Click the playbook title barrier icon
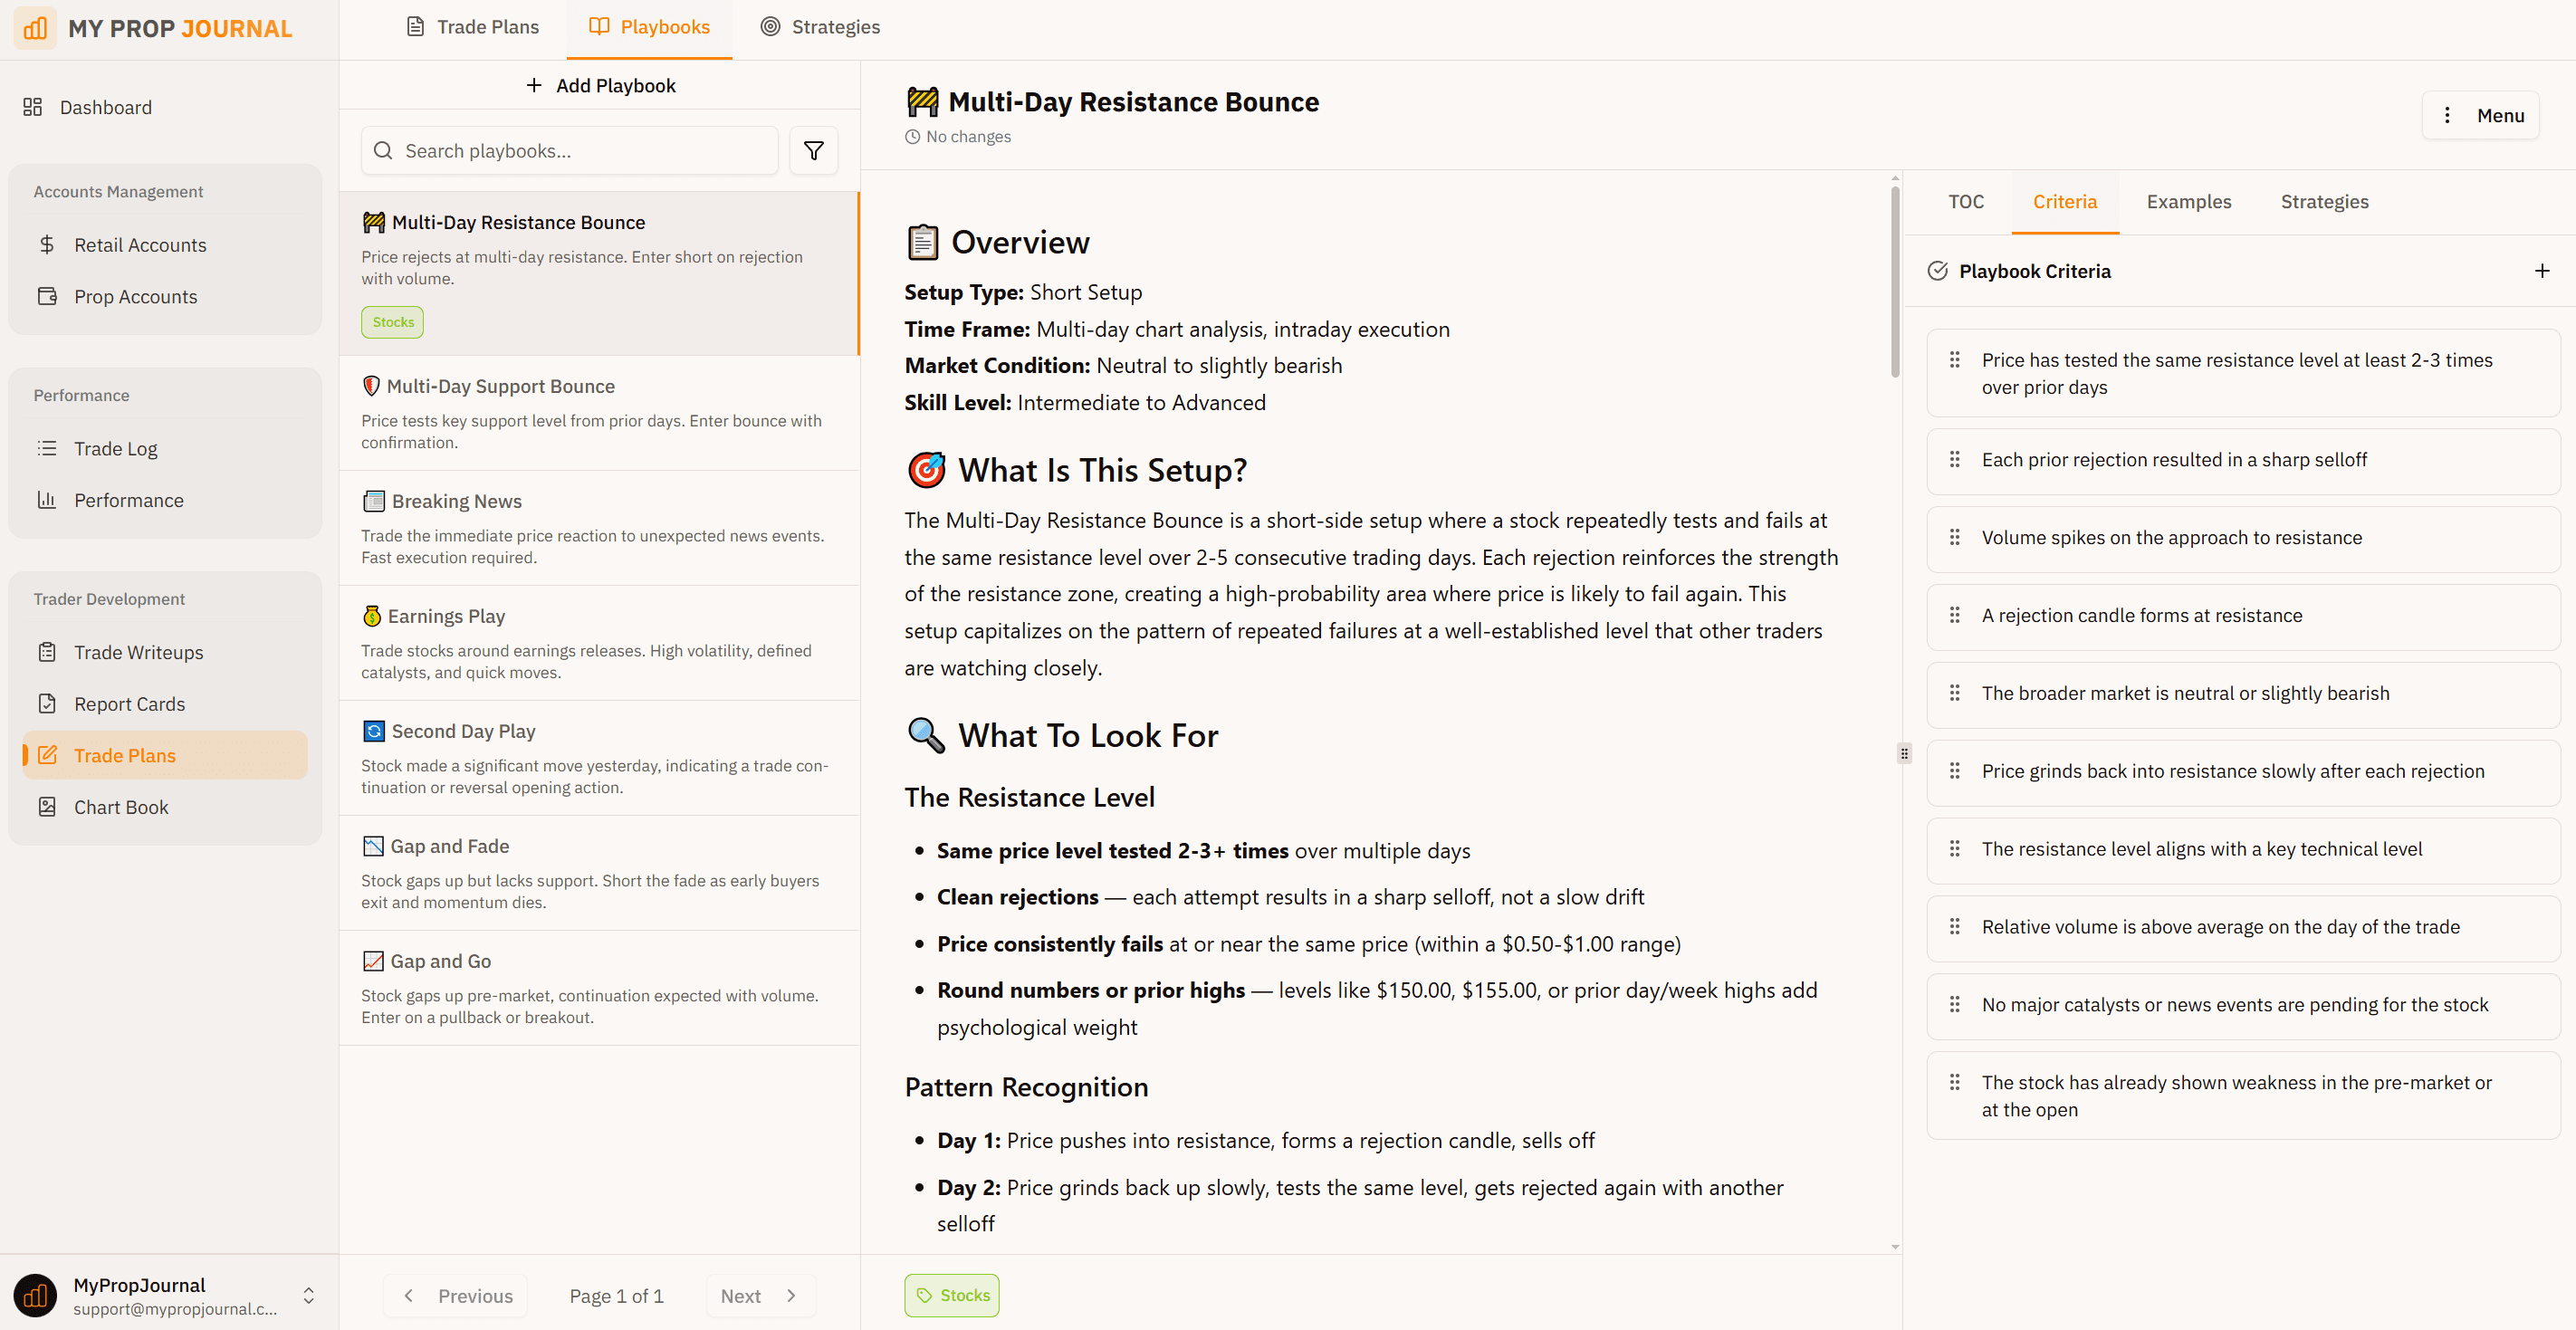This screenshot has height=1330, width=2576. (922, 102)
